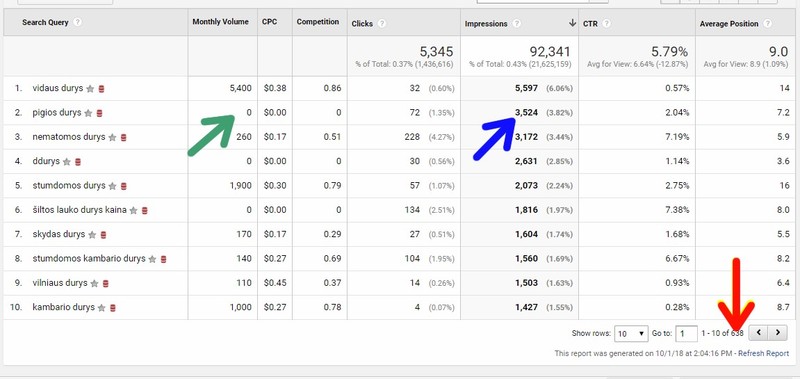This screenshot has width=800, height=379.
Task: Click the star icon next to vidaus durys
Action: point(90,89)
